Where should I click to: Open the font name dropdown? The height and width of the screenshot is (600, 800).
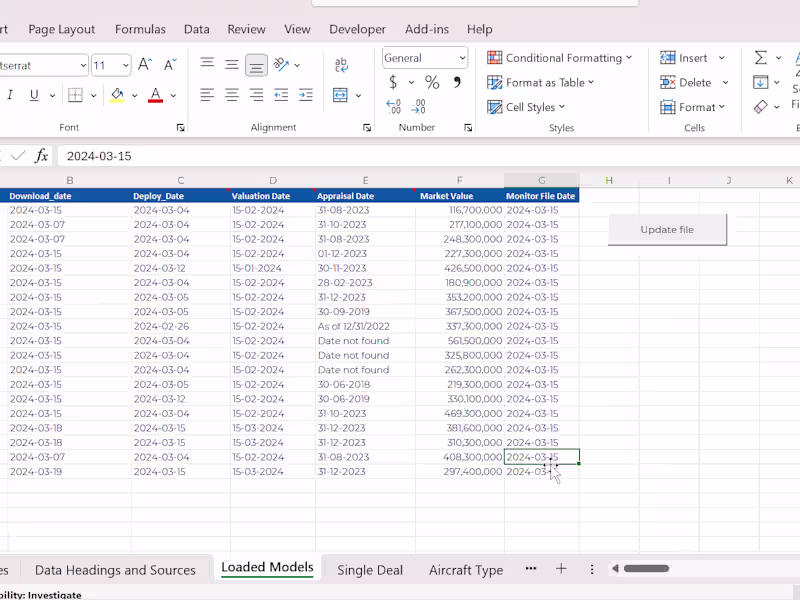coord(83,65)
